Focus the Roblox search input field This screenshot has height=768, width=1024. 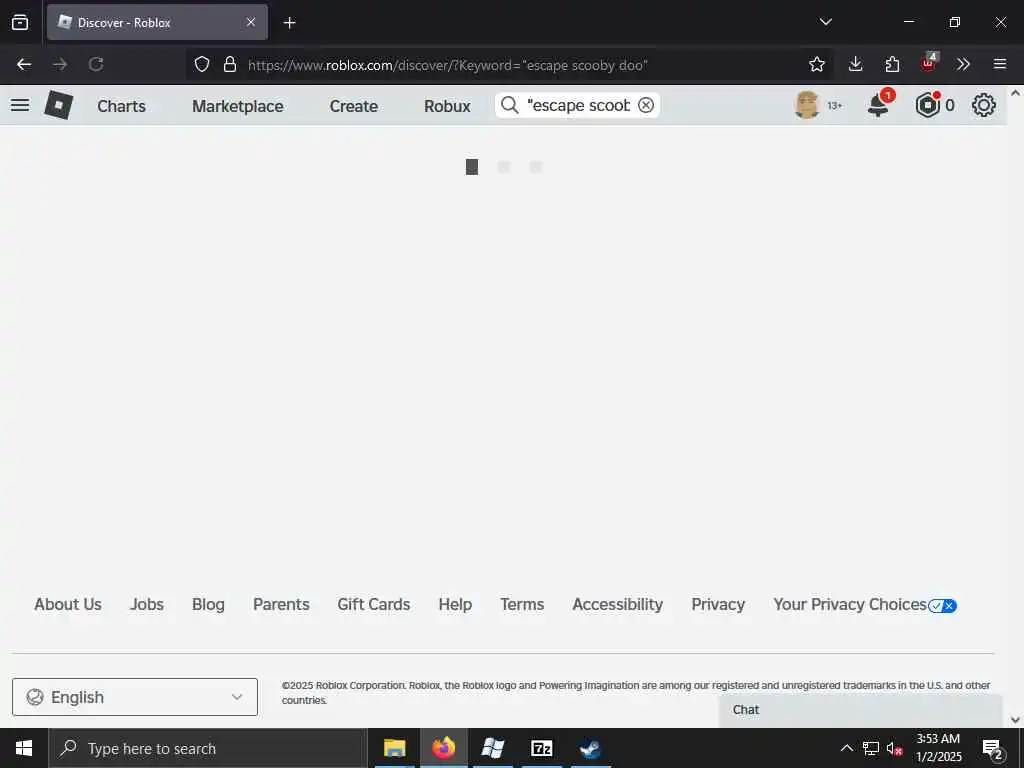(x=579, y=105)
